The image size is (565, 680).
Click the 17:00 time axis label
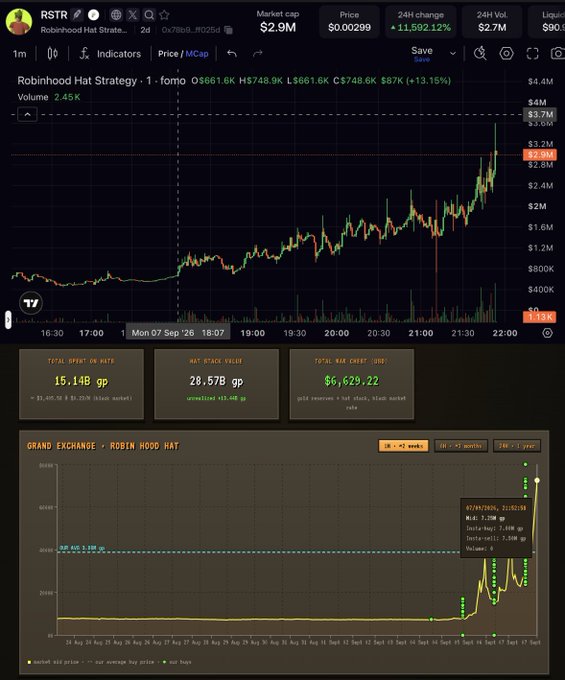click(91, 333)
